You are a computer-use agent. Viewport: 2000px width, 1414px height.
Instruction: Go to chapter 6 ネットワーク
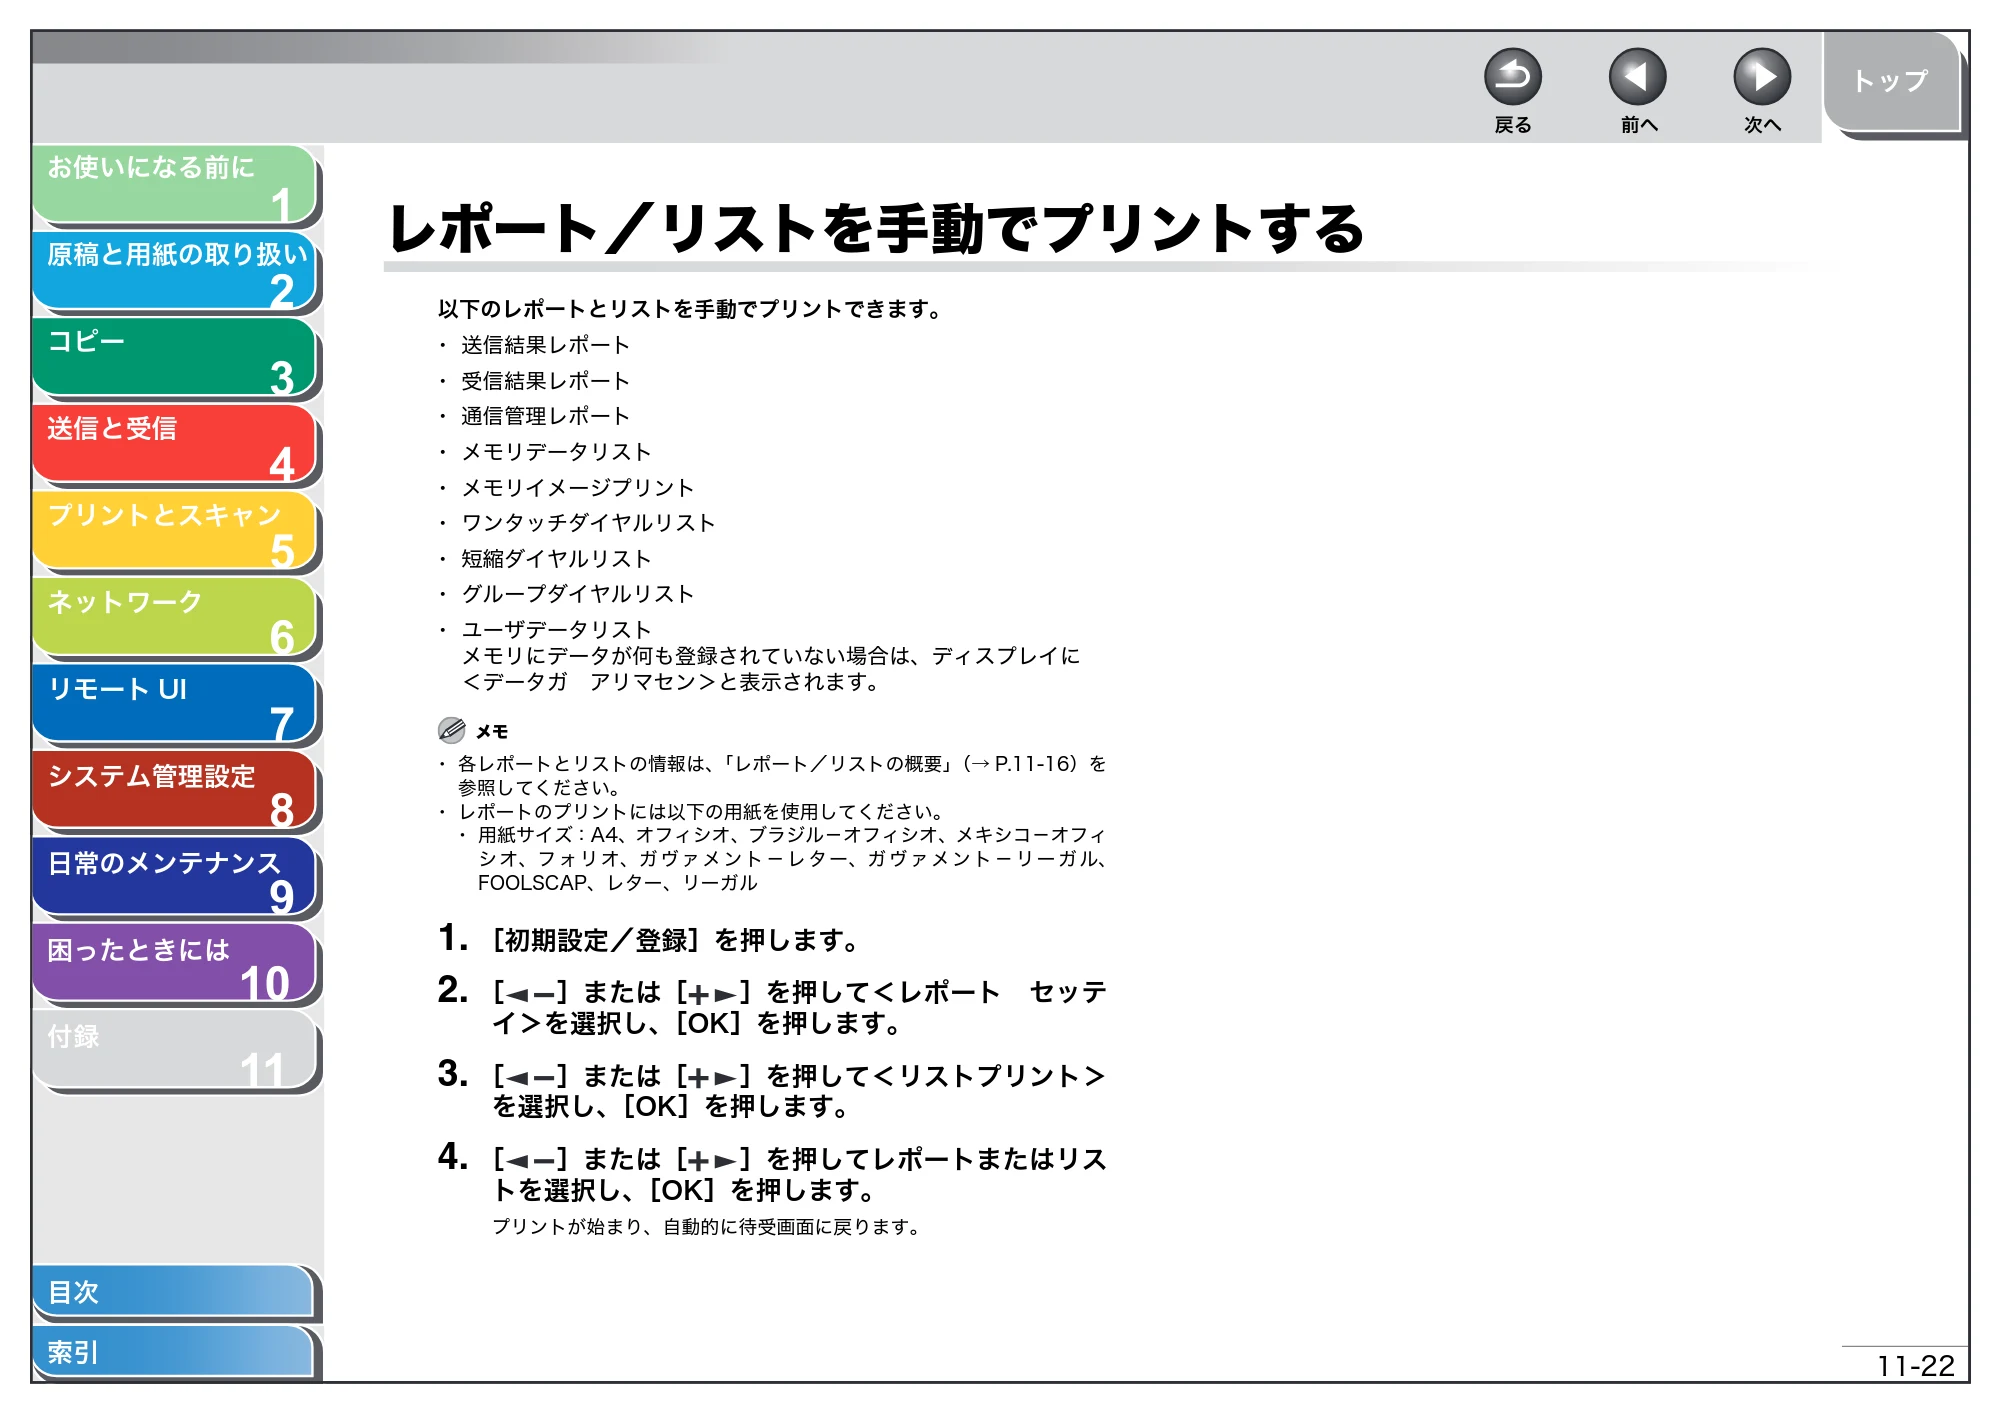[175, 619]
